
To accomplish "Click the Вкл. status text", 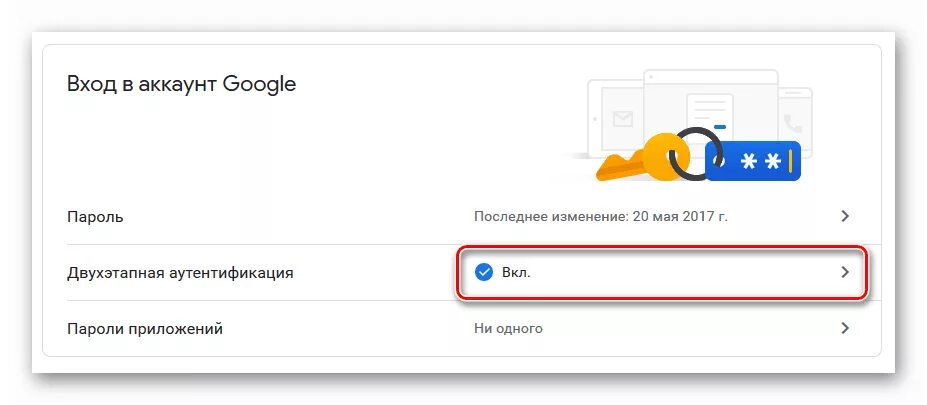I will [516, 272].
